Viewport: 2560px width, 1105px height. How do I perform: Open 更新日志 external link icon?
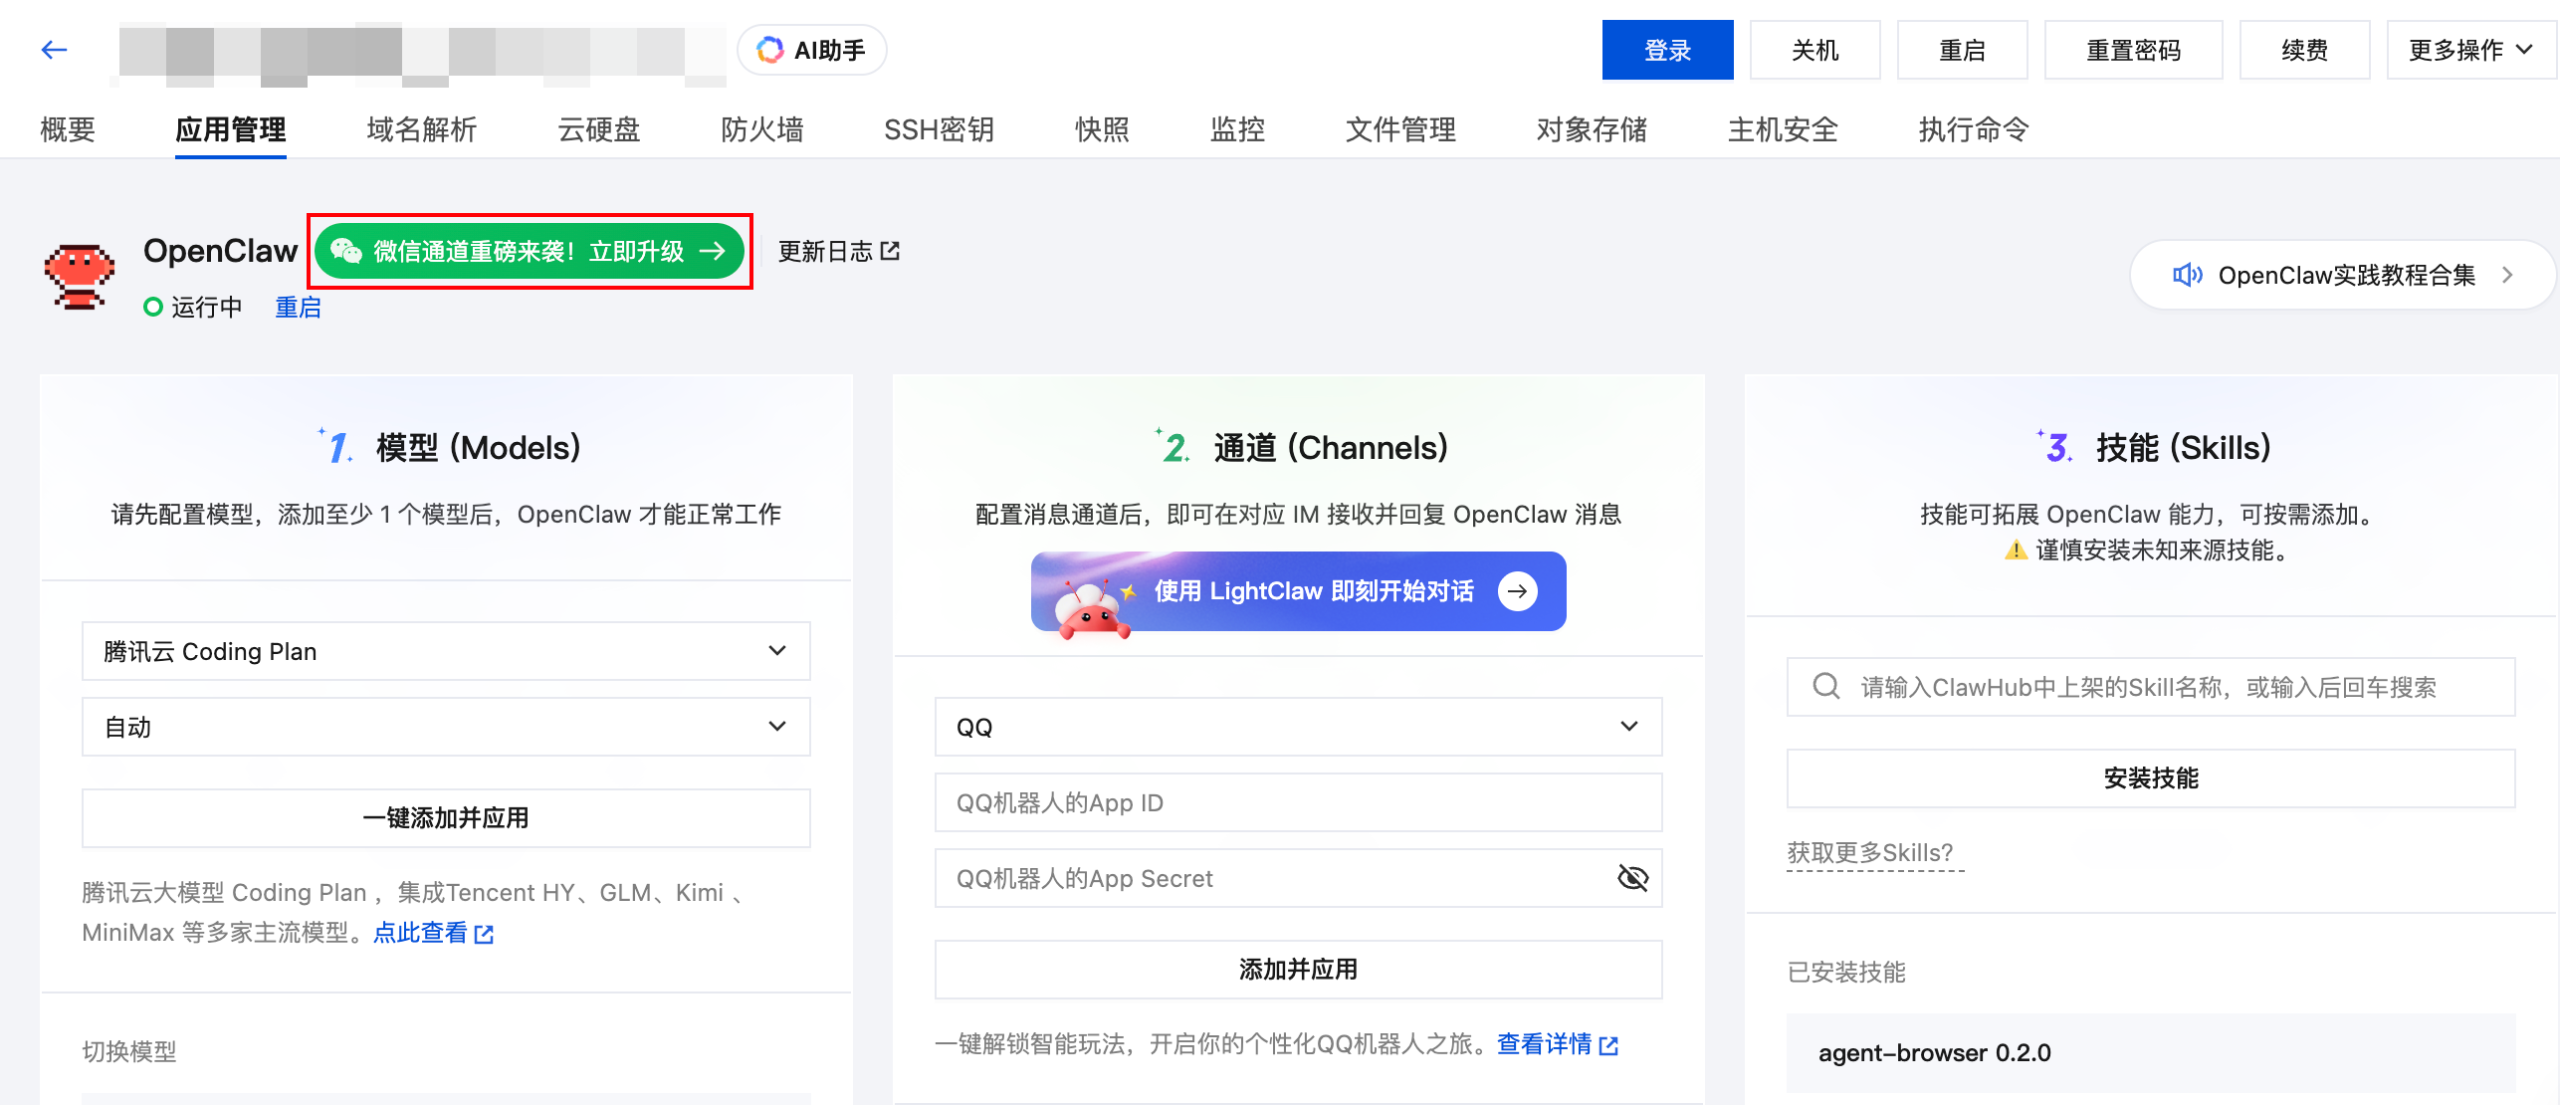coord(890,251)
